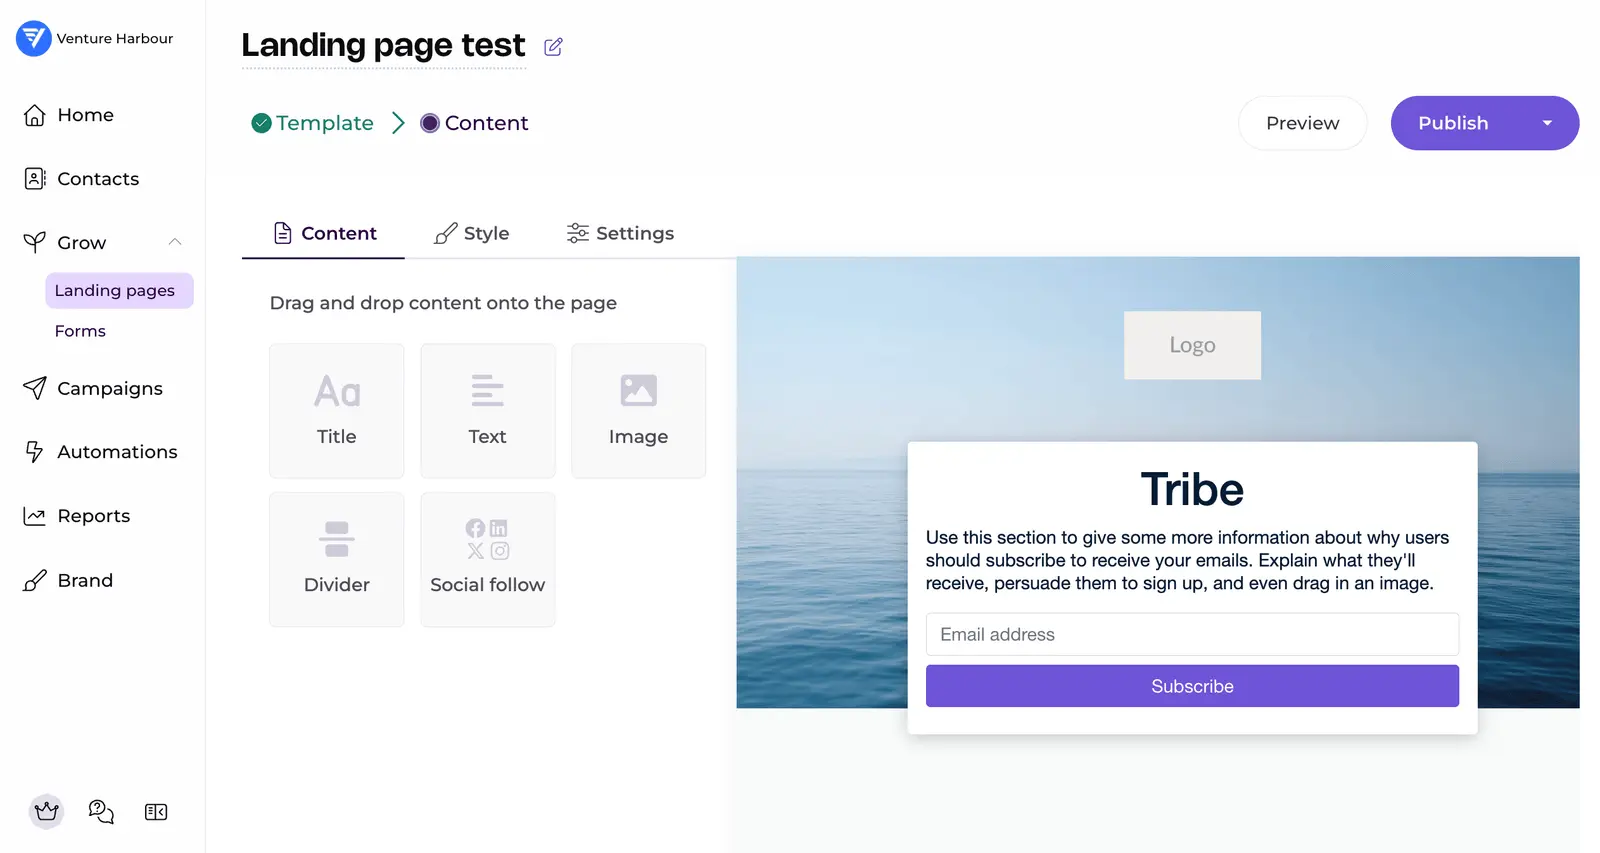This screenshot has height=853, width=1600.
Task: Open the chat support icon
Action: pos(101,811)
